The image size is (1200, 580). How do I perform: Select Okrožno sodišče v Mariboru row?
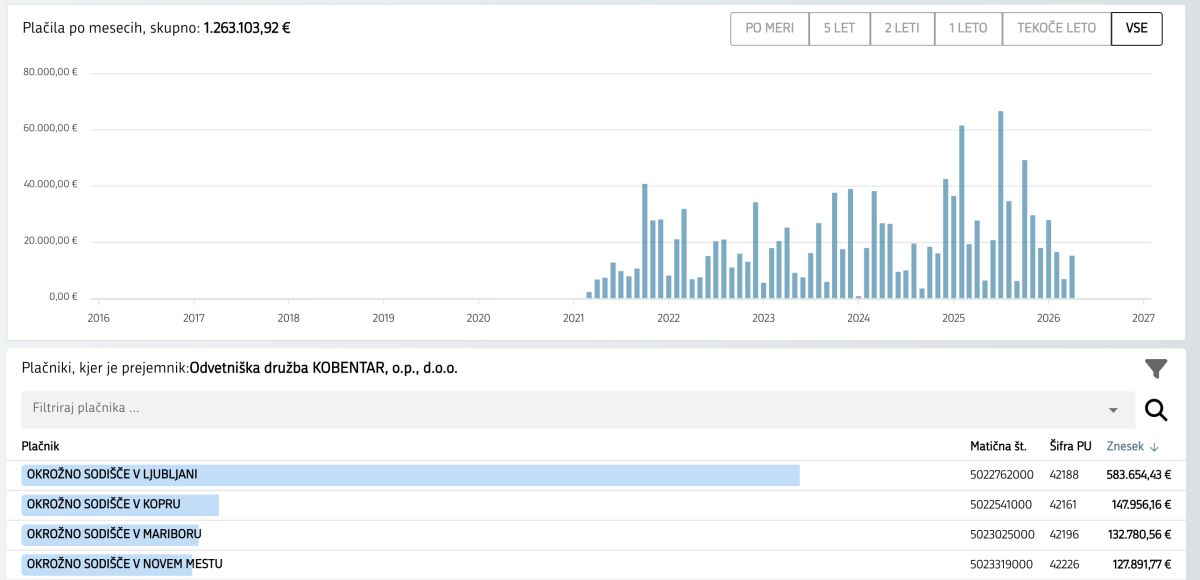113,534
